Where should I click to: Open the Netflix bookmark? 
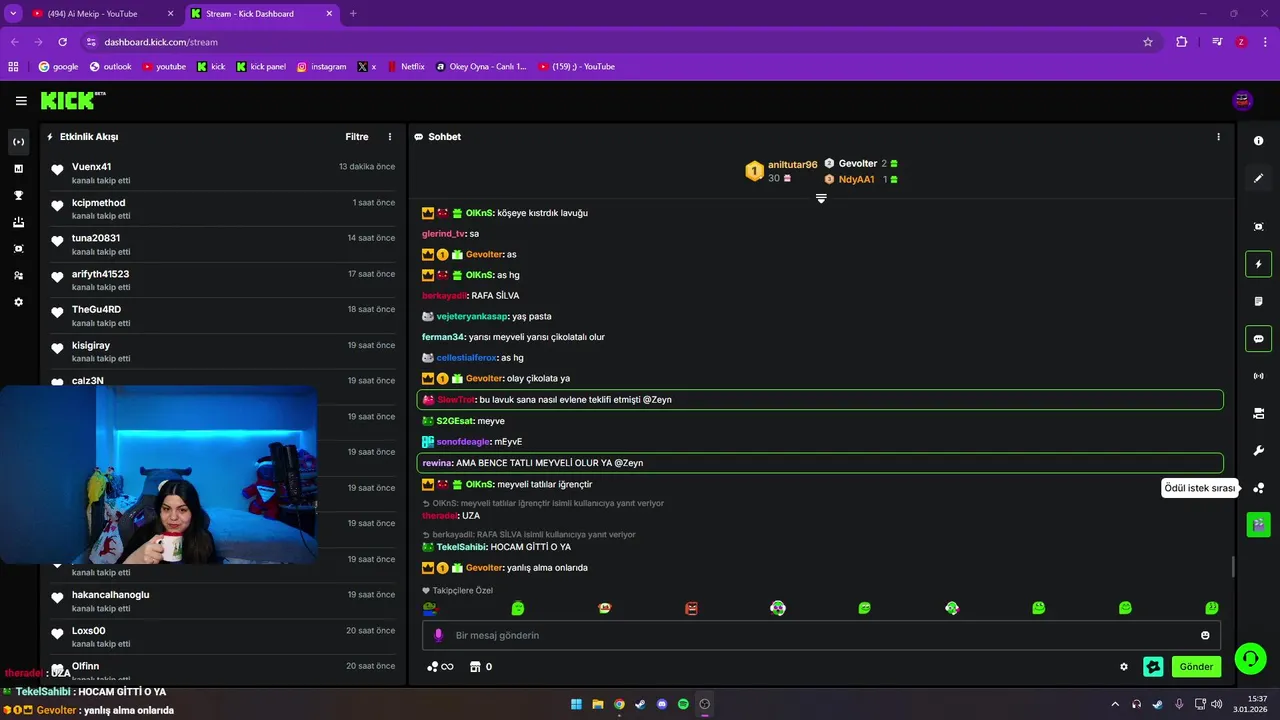tap(405, 67)
